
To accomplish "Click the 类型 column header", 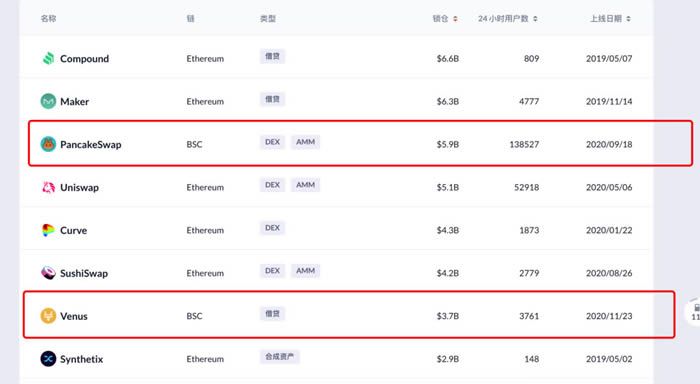I will click(268, 18).
